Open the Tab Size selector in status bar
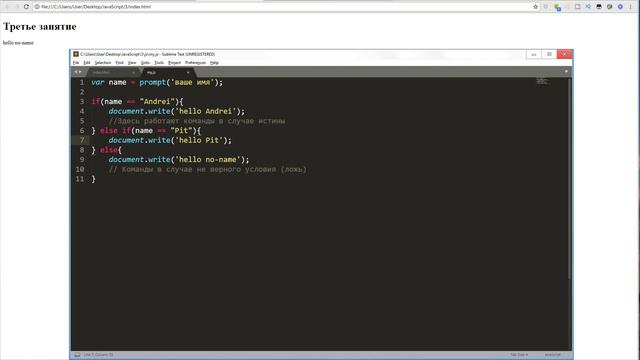The height and width of the screenshot is (360, 640). (x=519, y=355)
